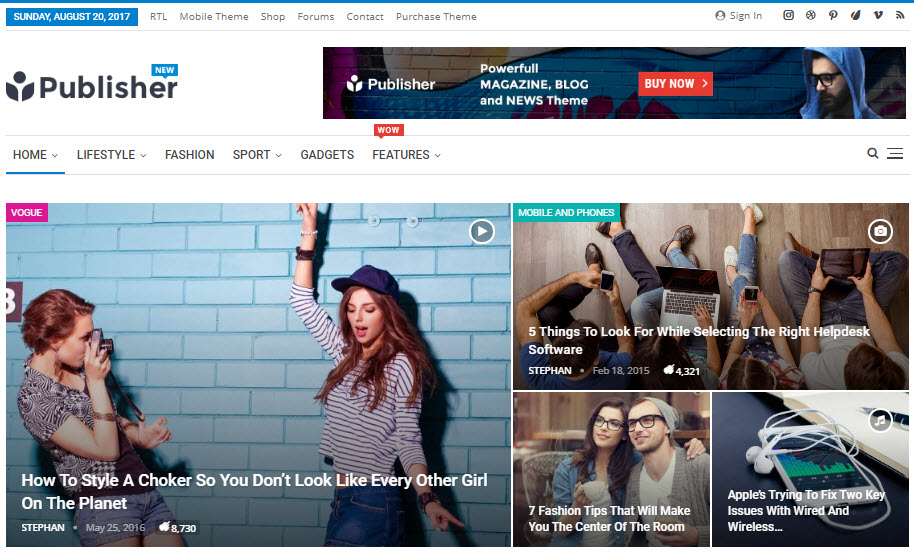Image resolution: width=914 pixels, height=559 pixels.
Task: Open the Forums link
Action: [x=316, y=16]
